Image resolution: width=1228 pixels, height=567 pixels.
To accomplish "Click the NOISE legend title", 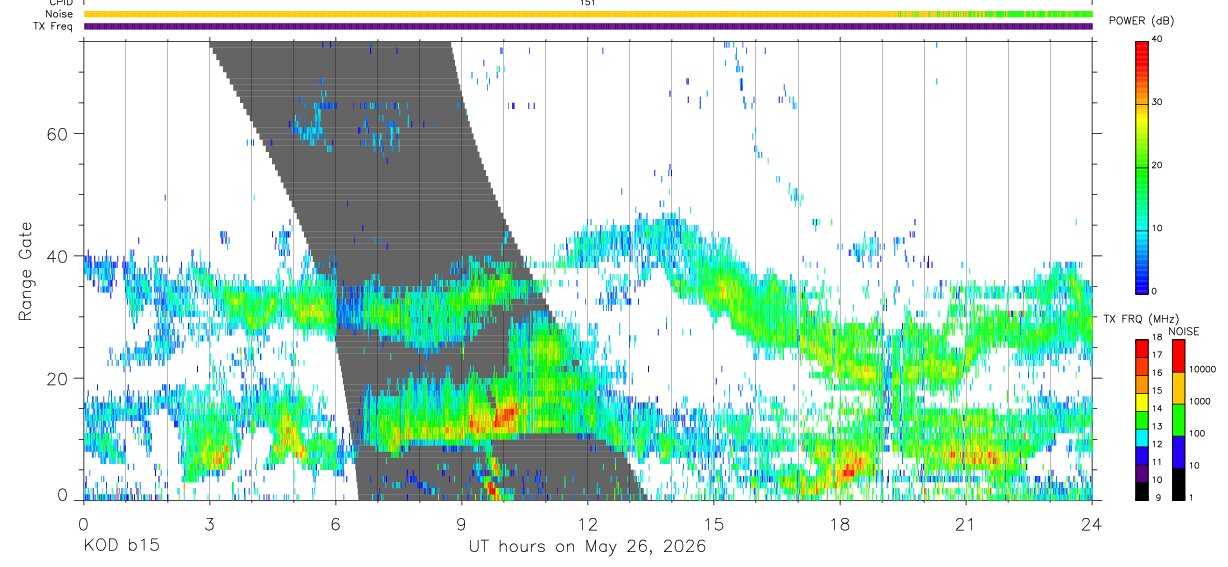I will pyautogui.click(x=1184, y=332).
